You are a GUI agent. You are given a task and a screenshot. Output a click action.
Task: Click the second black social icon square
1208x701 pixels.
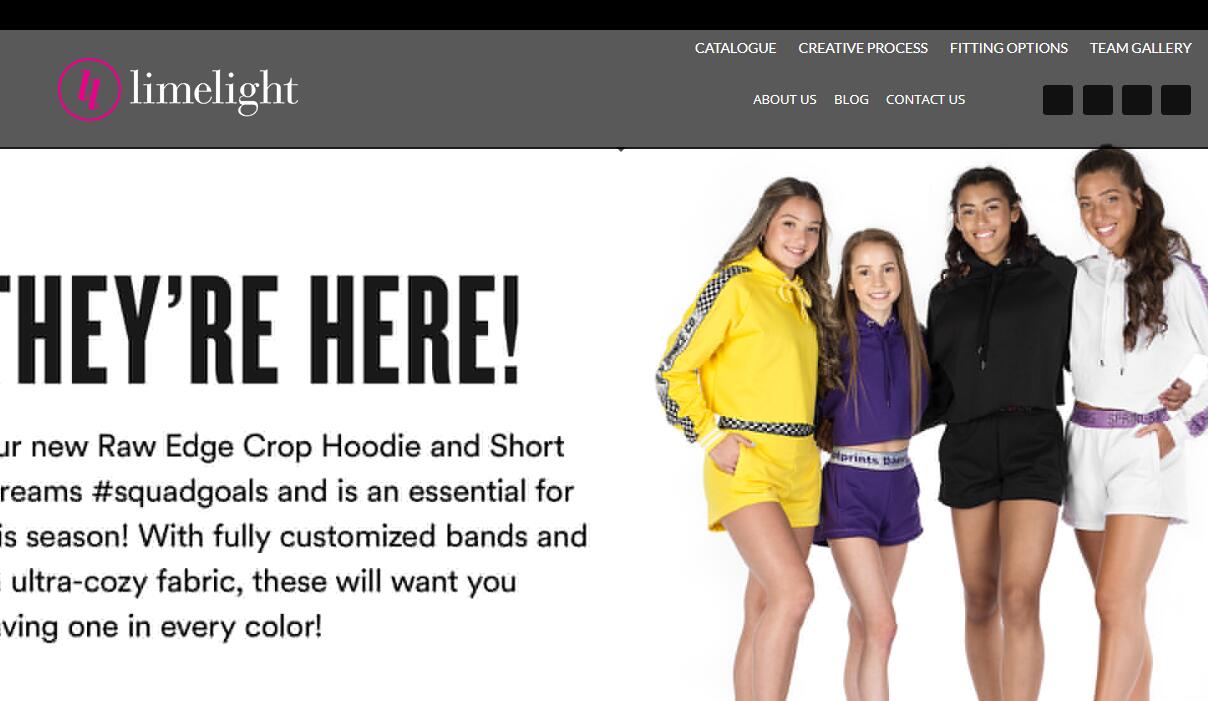coord(1098,100)
